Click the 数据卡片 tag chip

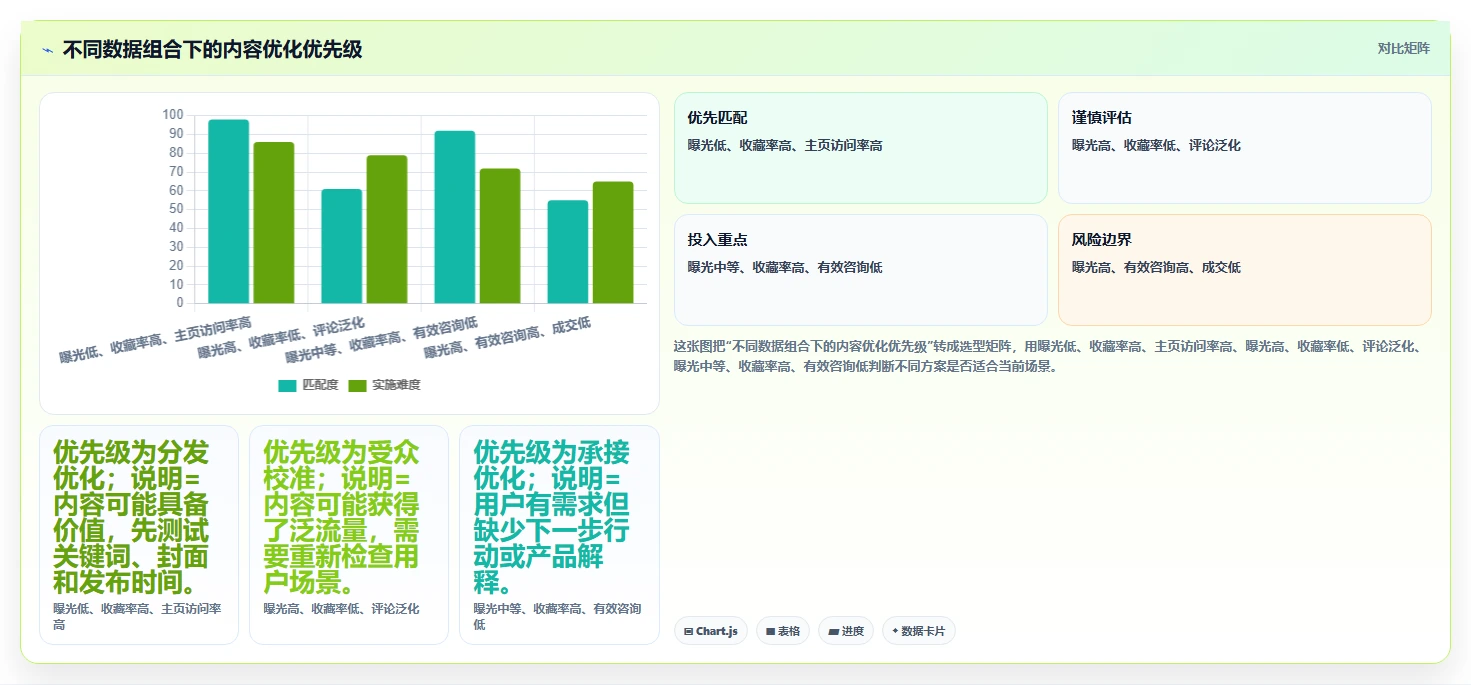[x=919, y=631]
